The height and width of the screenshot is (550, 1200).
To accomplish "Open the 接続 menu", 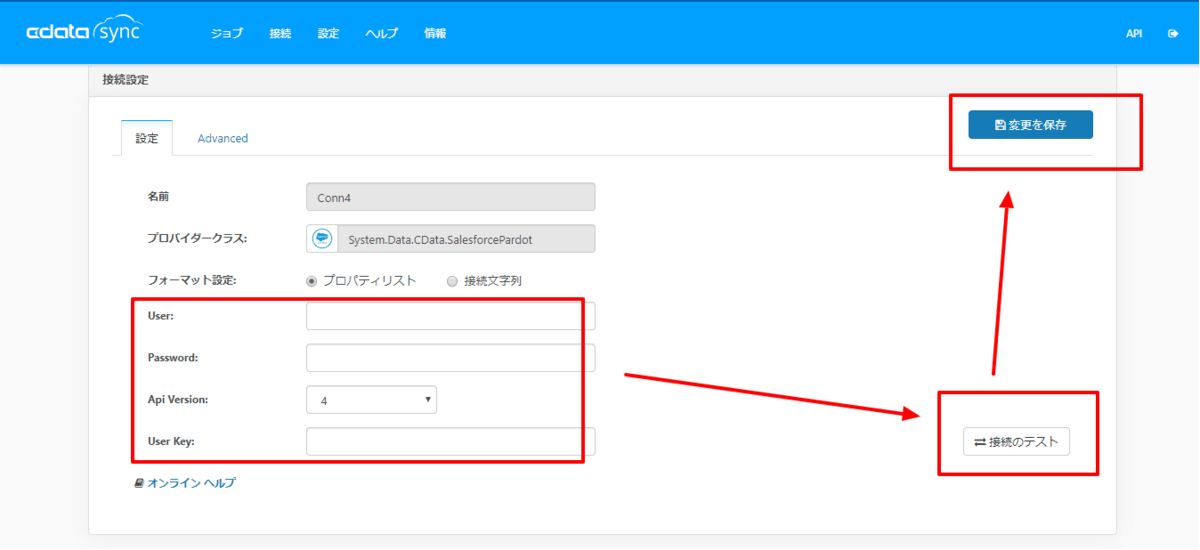I will point(280,33).
